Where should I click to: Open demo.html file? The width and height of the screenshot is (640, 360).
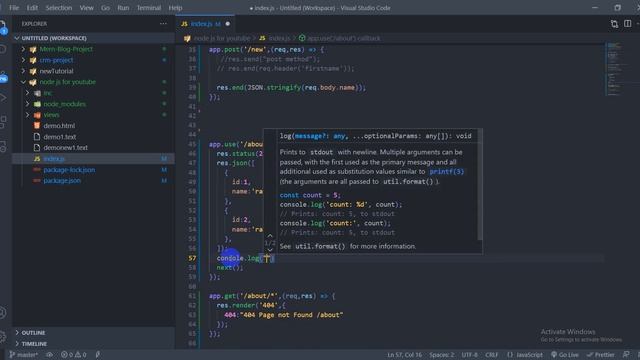59,126
